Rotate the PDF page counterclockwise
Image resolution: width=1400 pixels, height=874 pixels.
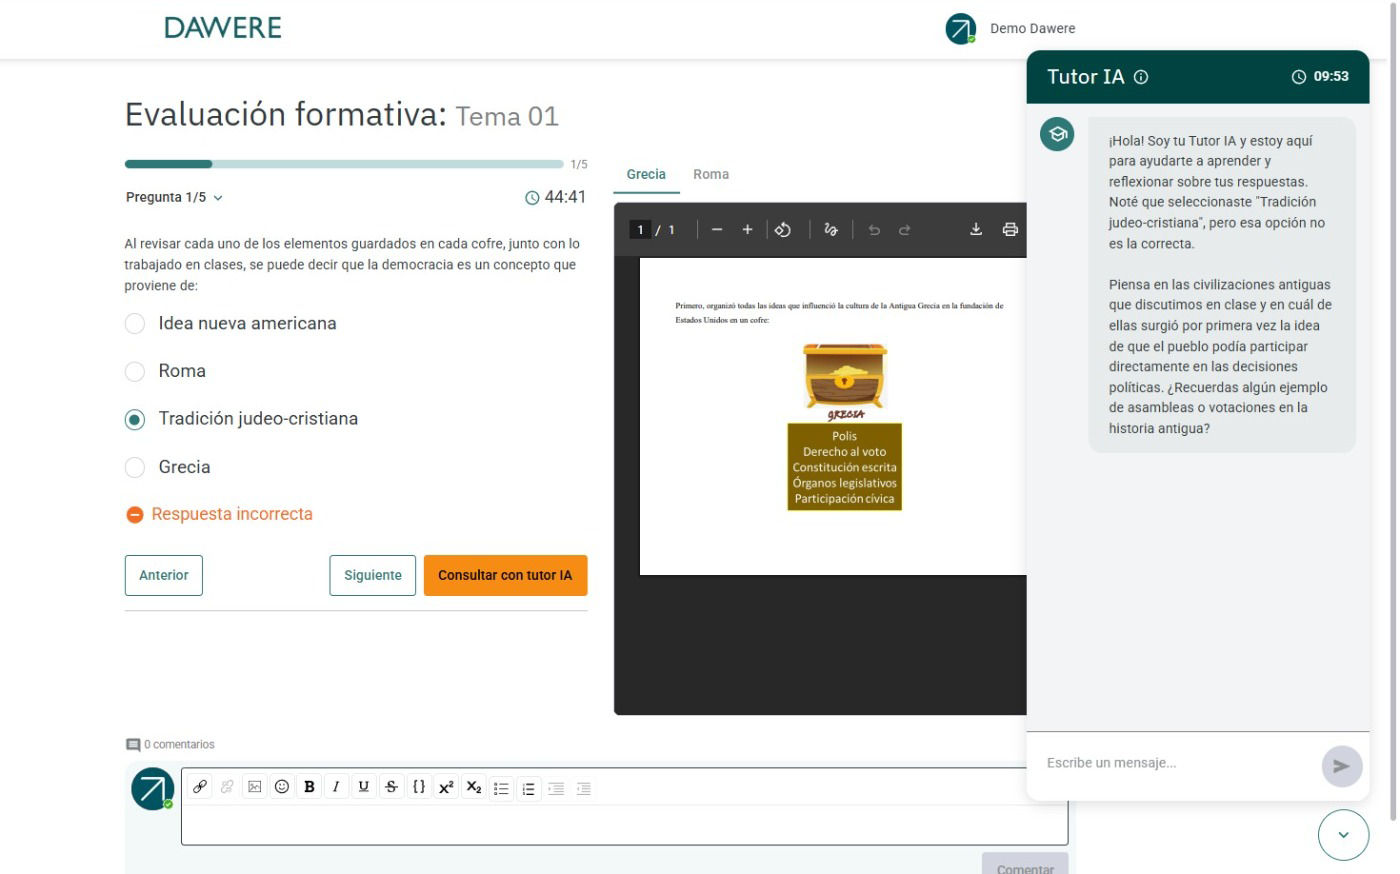coord(783,229)
